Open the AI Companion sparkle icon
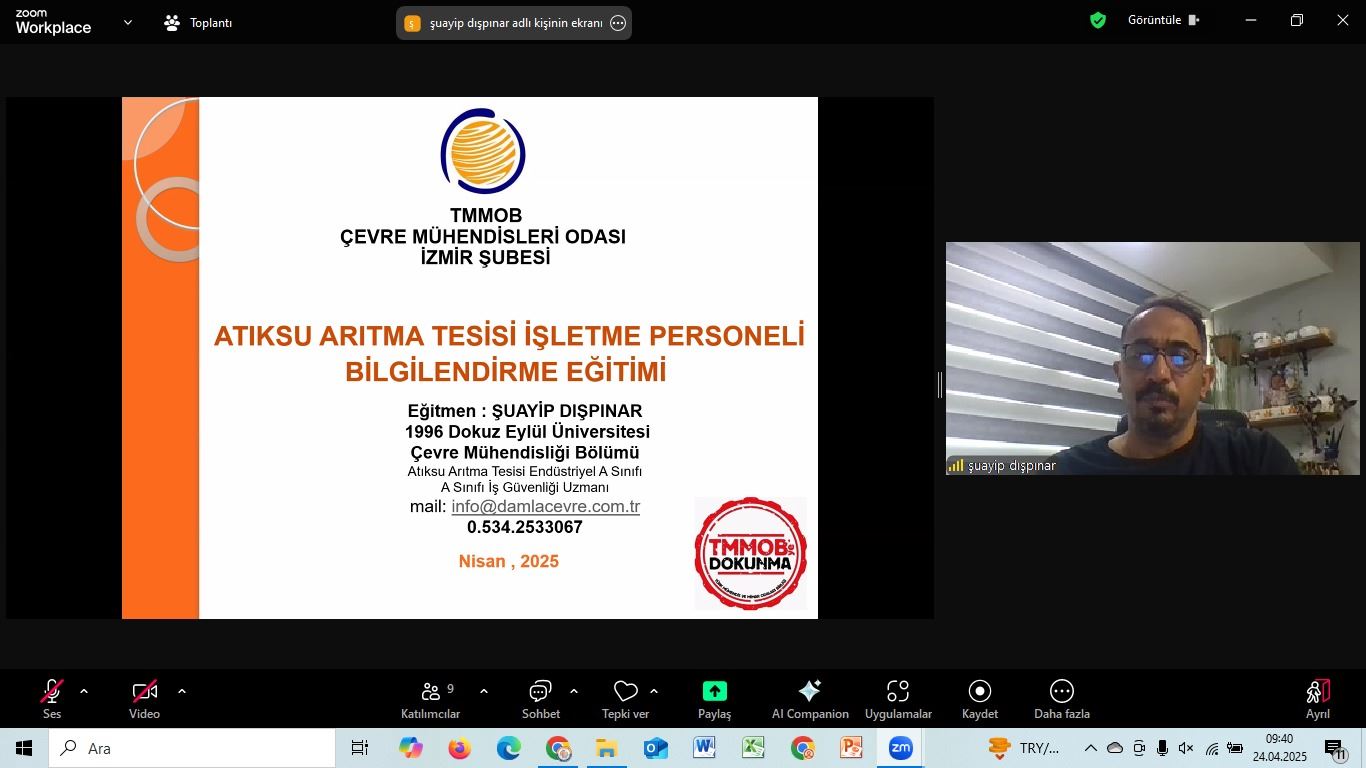 (810, 692)
